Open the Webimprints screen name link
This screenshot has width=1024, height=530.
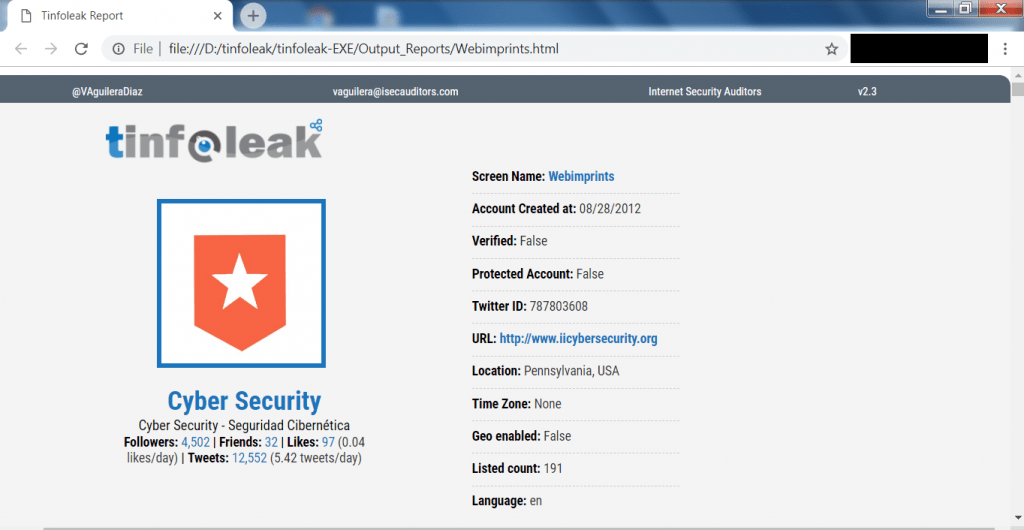(x=581, y=176)
